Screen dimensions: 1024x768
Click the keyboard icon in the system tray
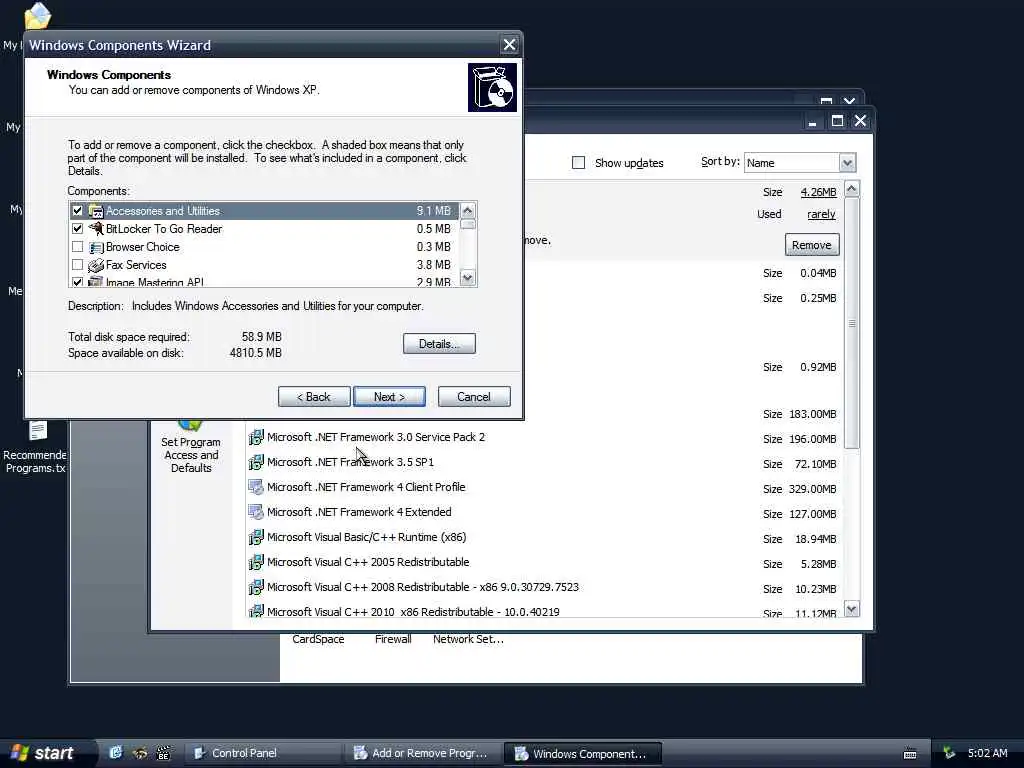tap(910, 754)
